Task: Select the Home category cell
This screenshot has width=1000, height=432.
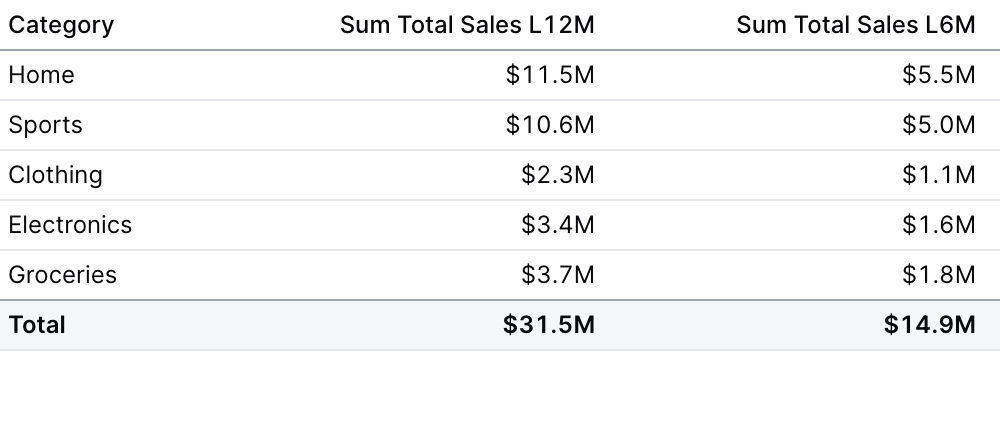Action: click(42, 75)
